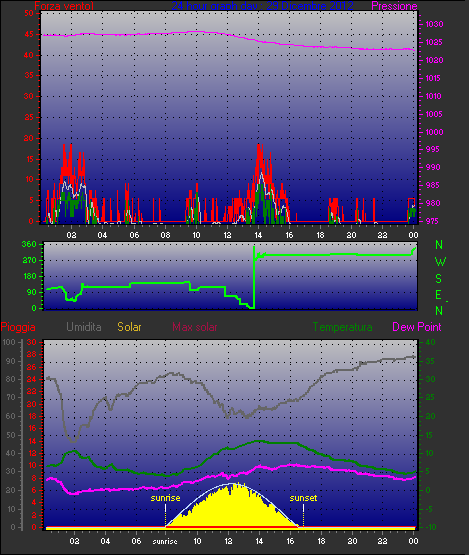This screenshot has height=555, width=469.
Task: Click the 14 hour tick on wind chart
Action: coord(258,235)
